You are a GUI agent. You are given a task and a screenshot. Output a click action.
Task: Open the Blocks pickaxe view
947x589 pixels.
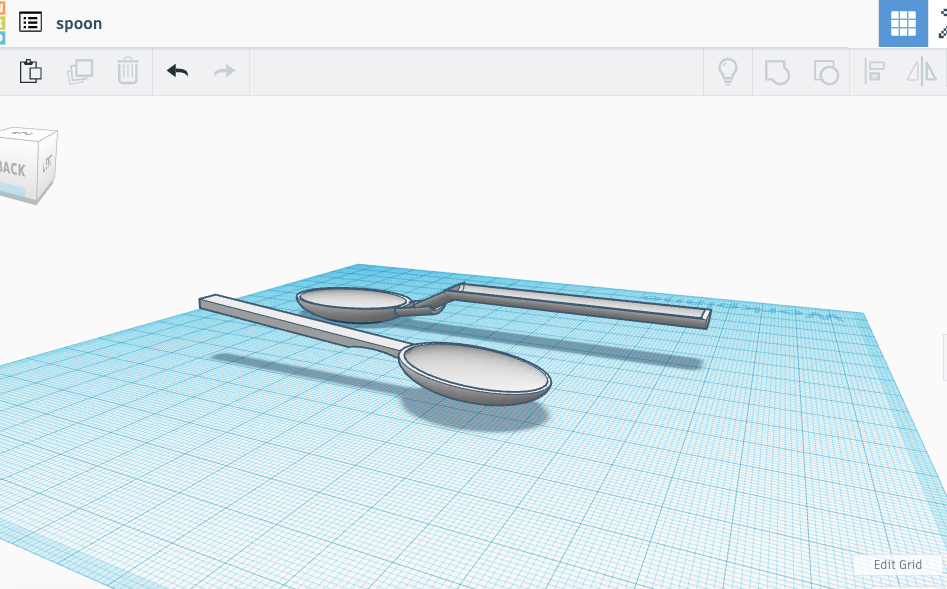point(941,23)
